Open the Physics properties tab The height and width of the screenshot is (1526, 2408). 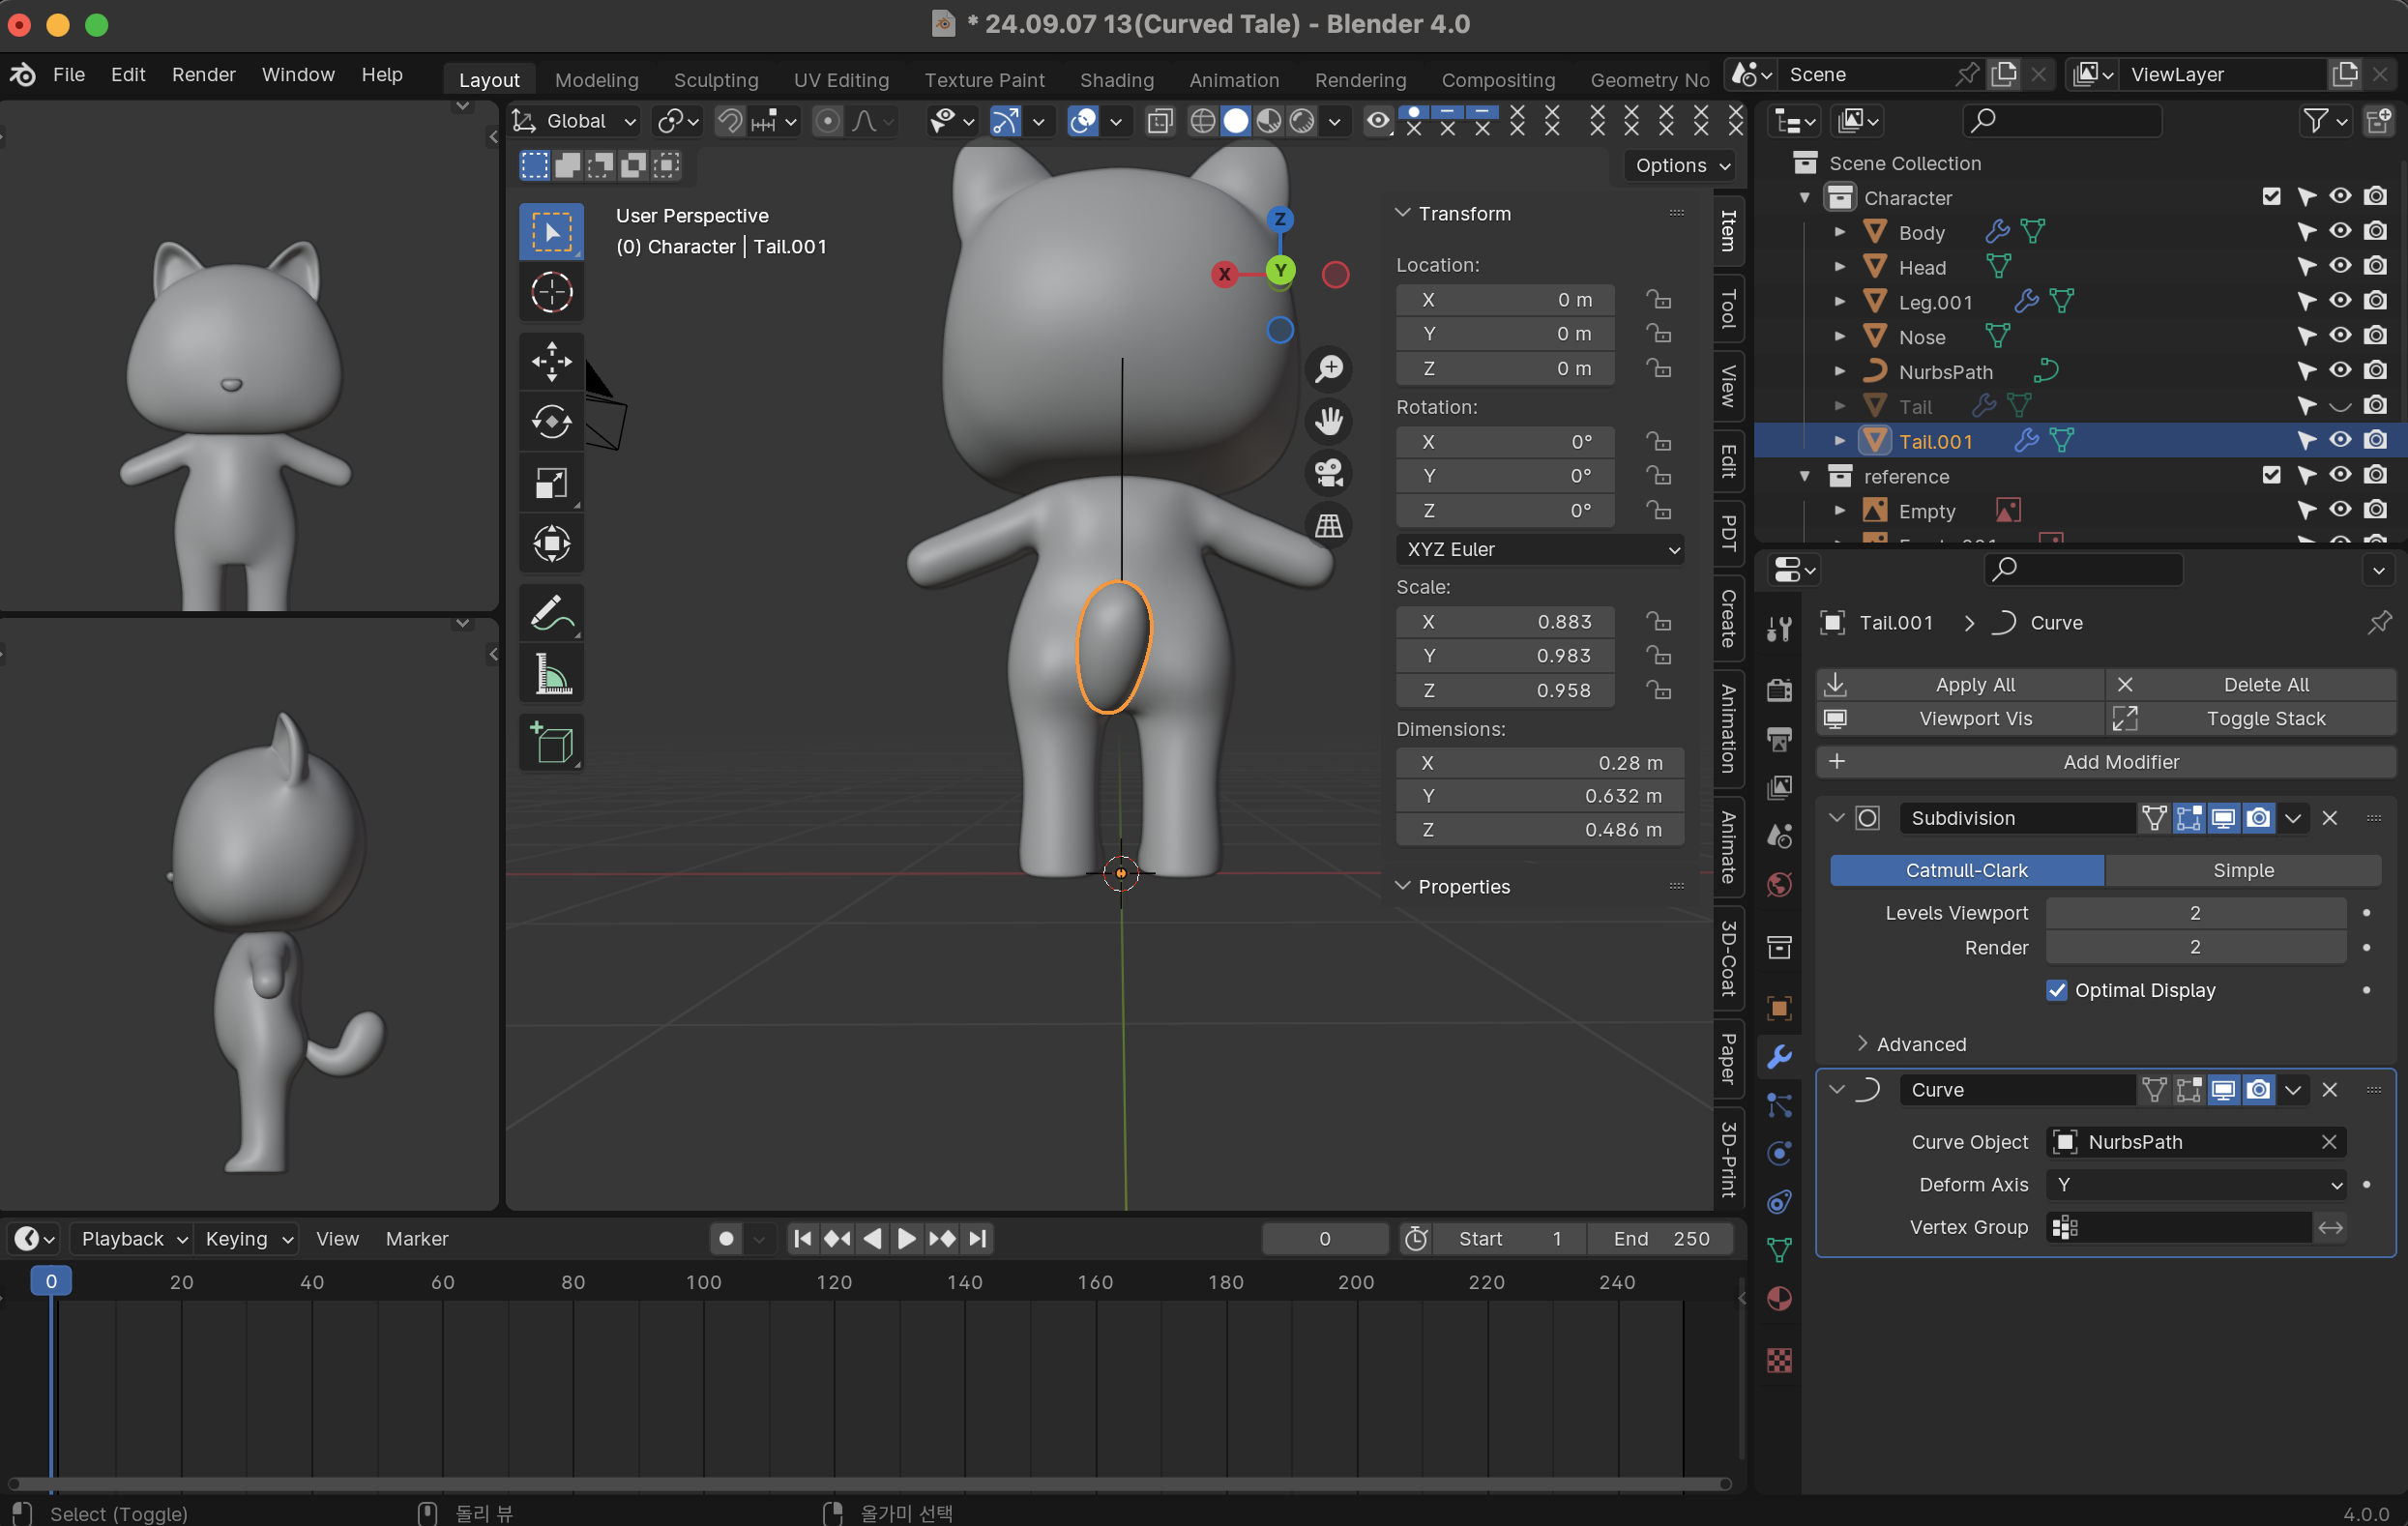tap(1779, 1153)
